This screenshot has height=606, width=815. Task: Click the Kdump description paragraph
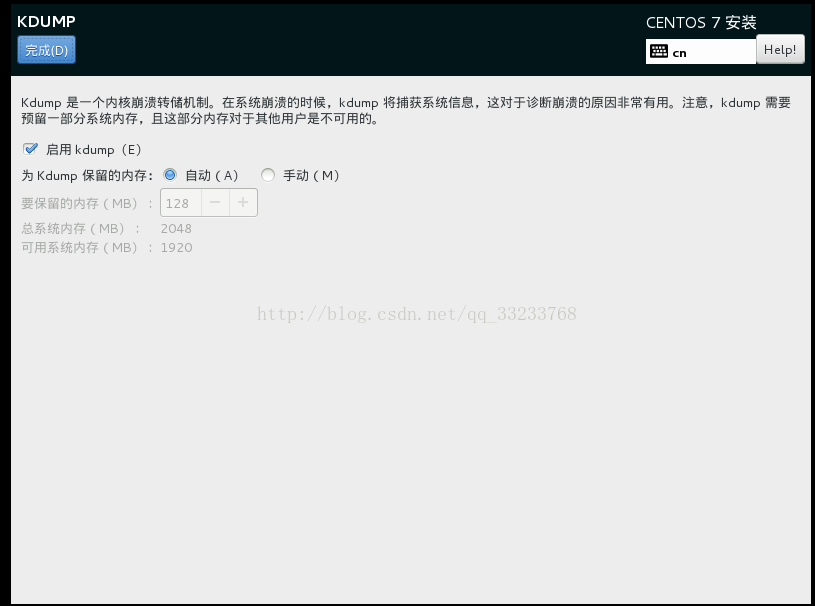coord(406,111)
